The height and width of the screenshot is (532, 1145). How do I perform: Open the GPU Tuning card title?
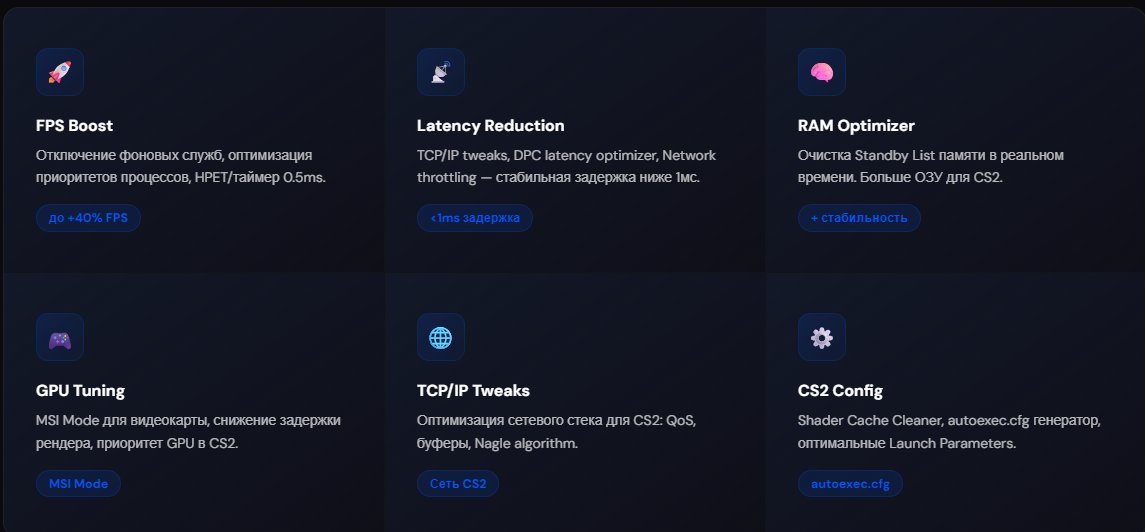[x=80, y=390]
